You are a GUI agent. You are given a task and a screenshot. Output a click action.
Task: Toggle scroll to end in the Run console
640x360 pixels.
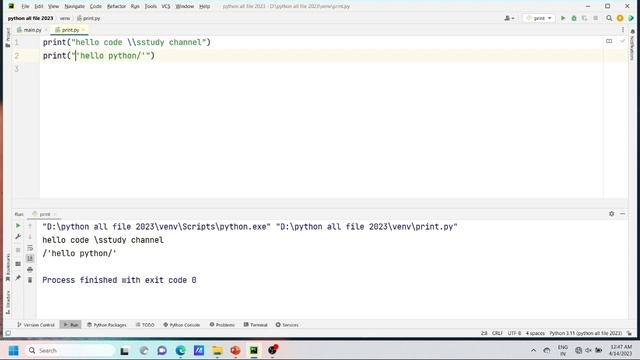tap(30, 258)
